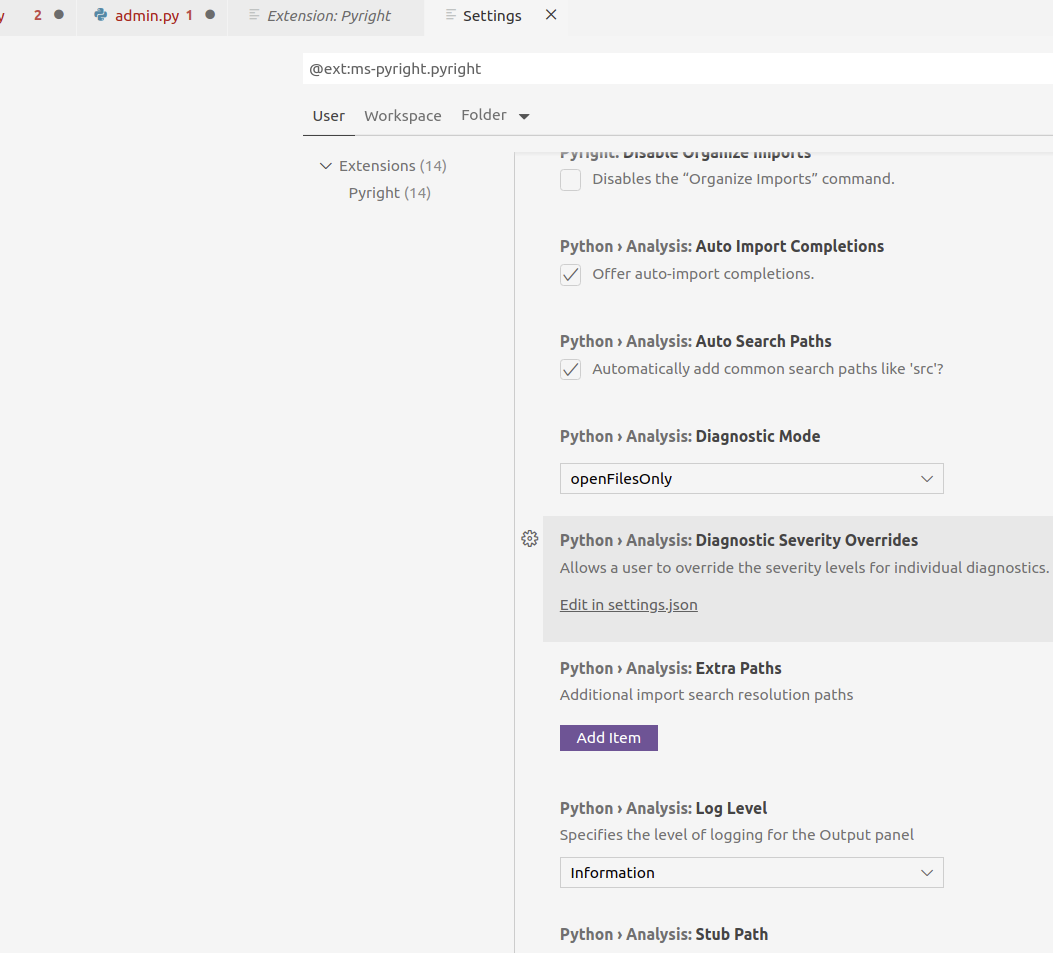Screen dimensions: 1053x953
Task: Open the Log Level dropdown showing Information
Action: pos(751,872)
